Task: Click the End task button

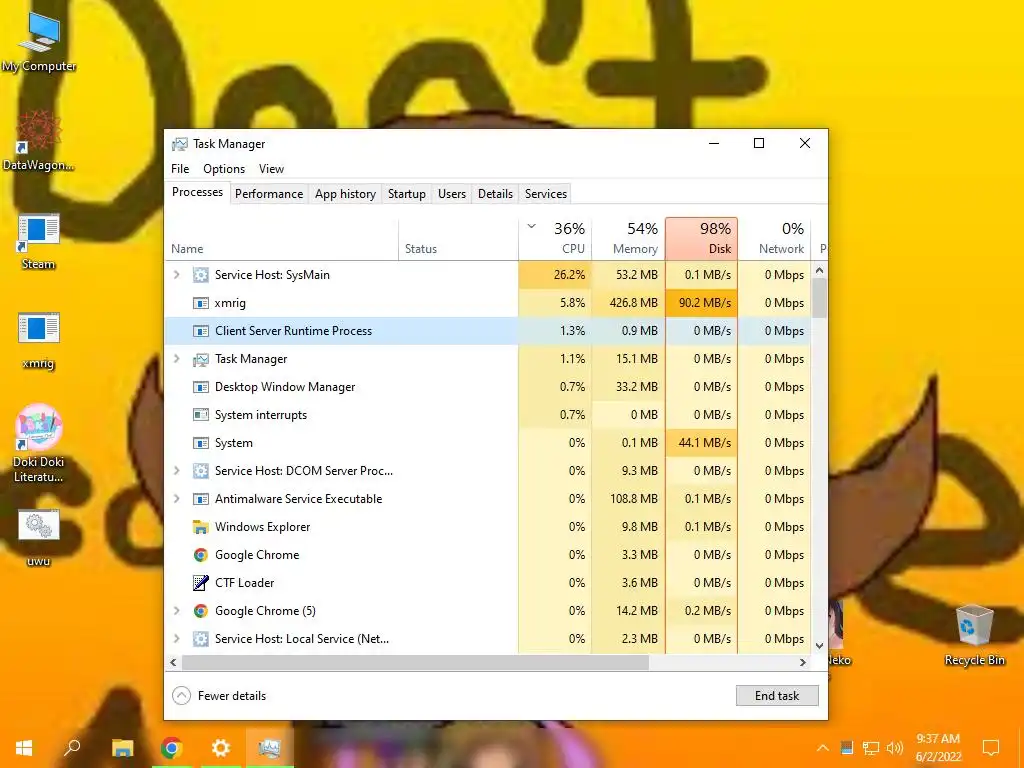Action: click(x=777, y=696)
